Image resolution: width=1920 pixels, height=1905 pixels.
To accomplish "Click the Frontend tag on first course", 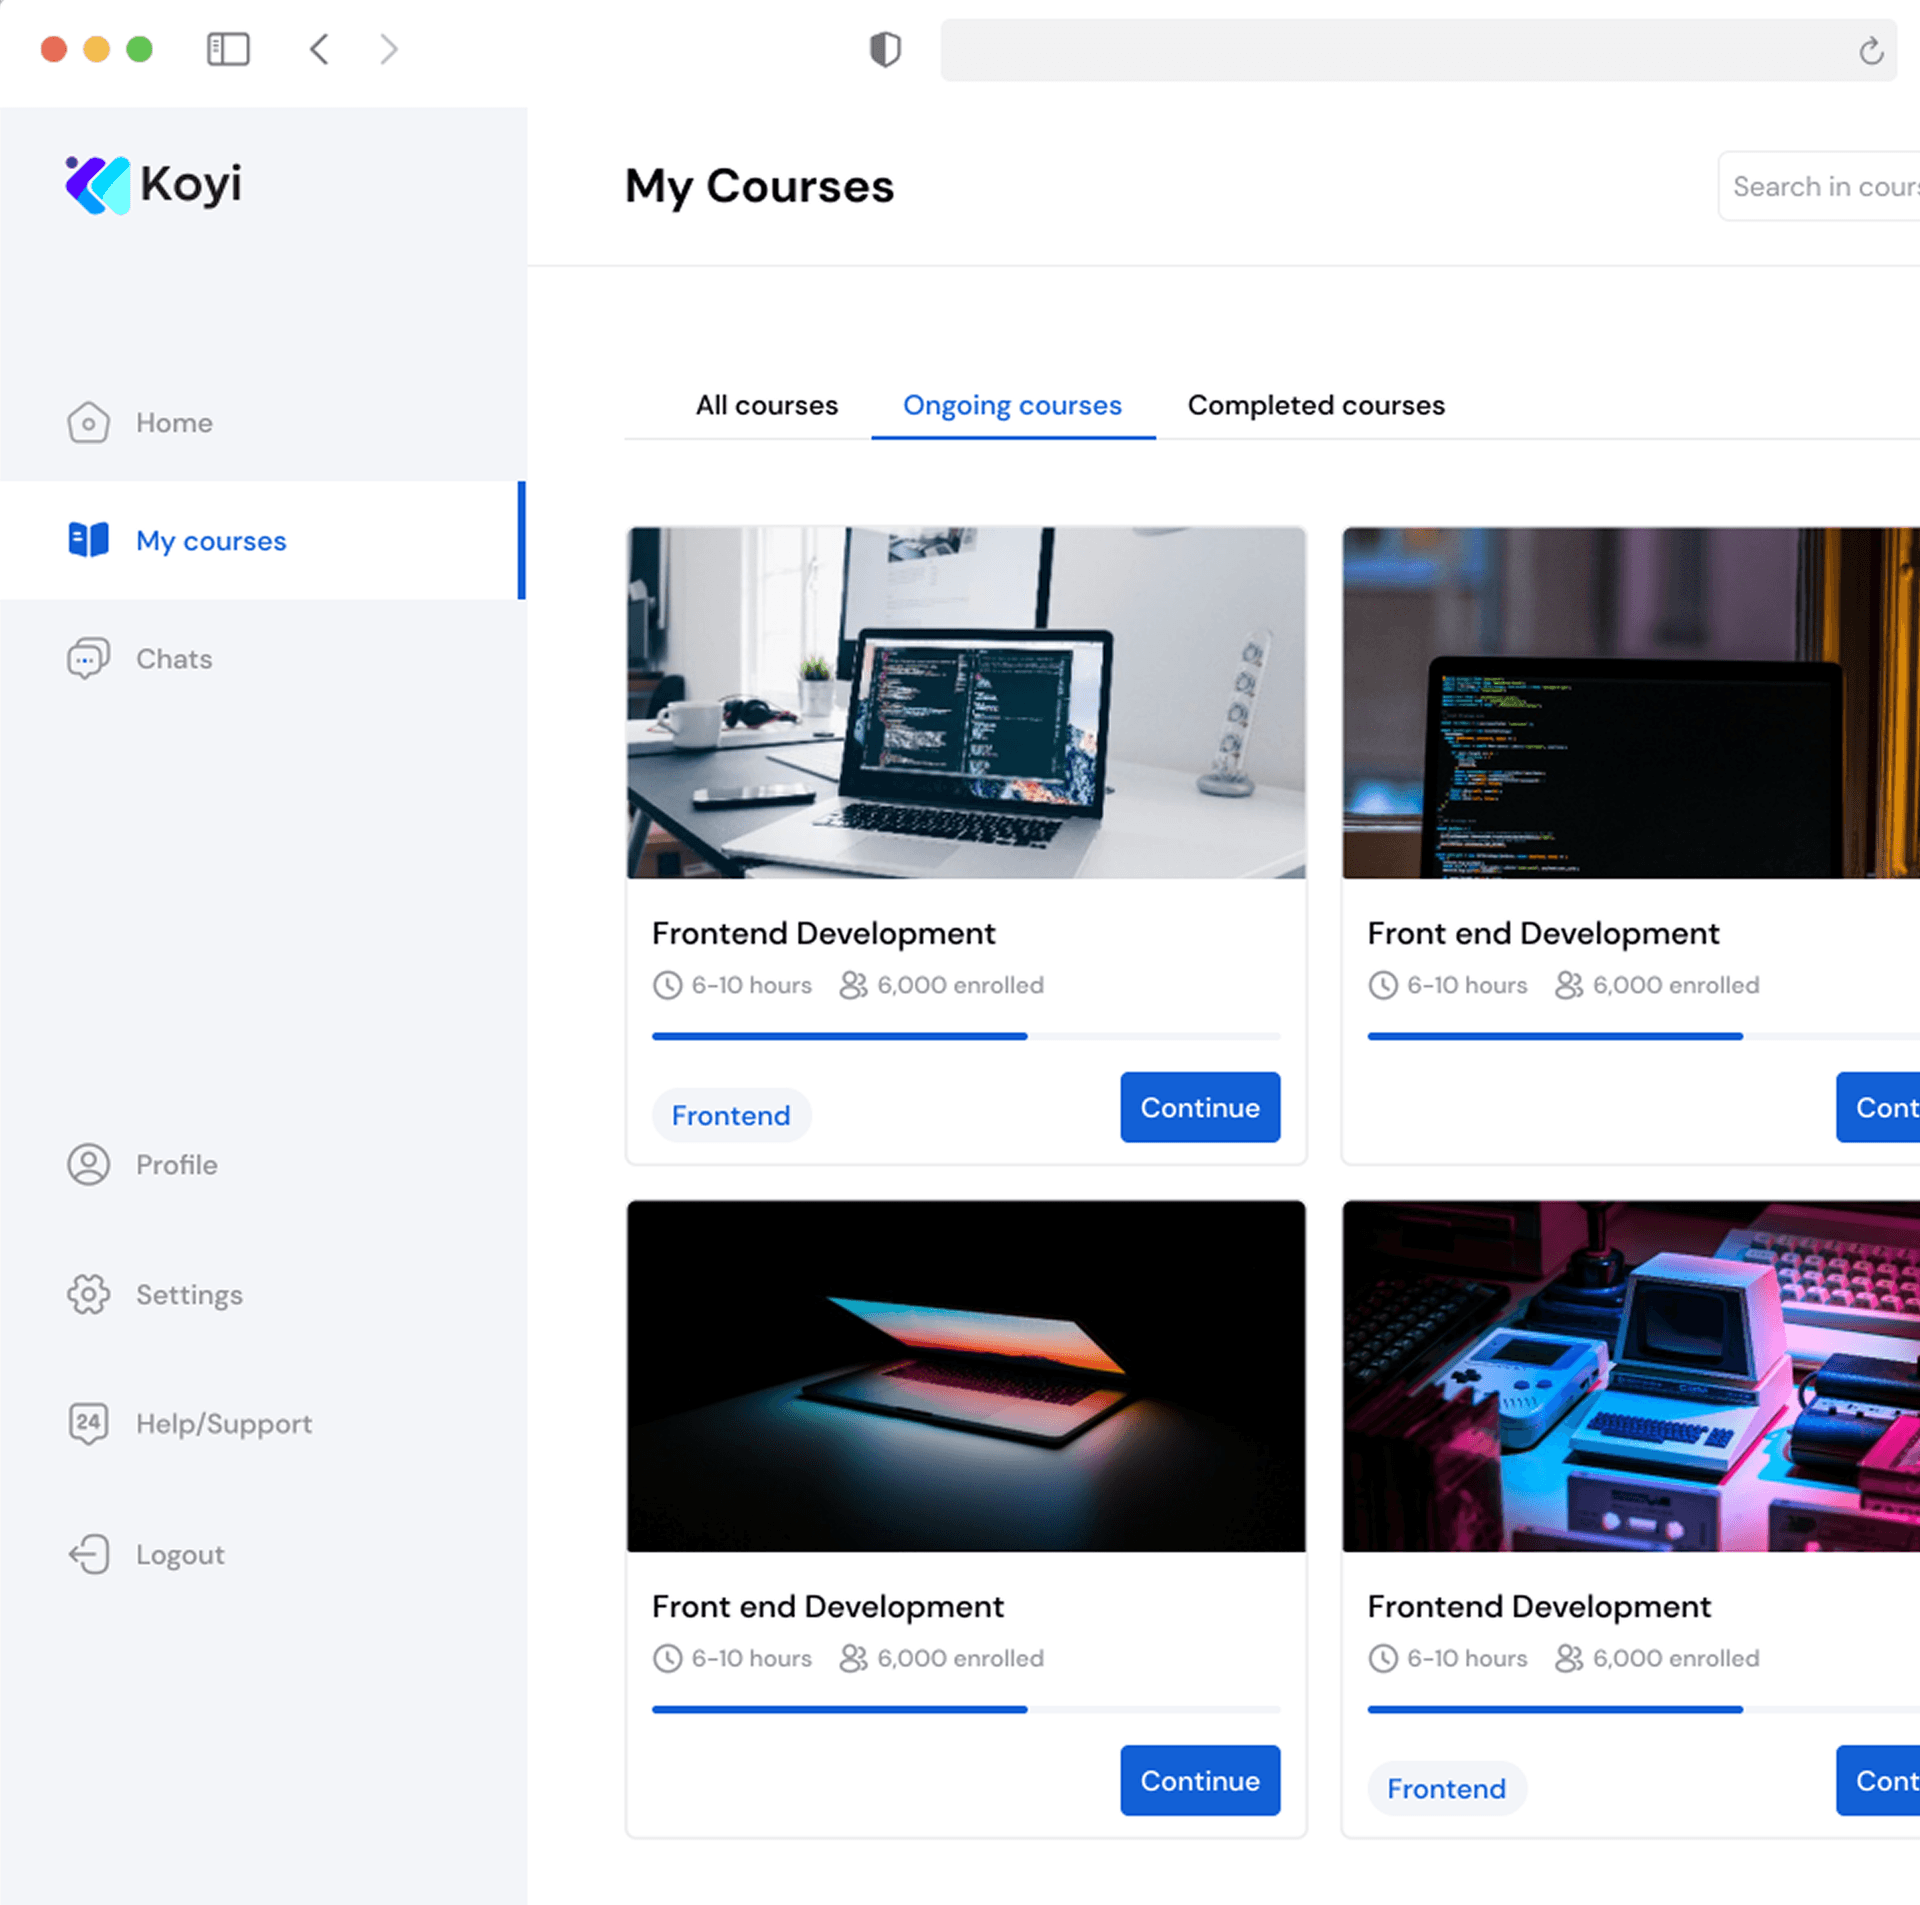I will (731, 1114).
